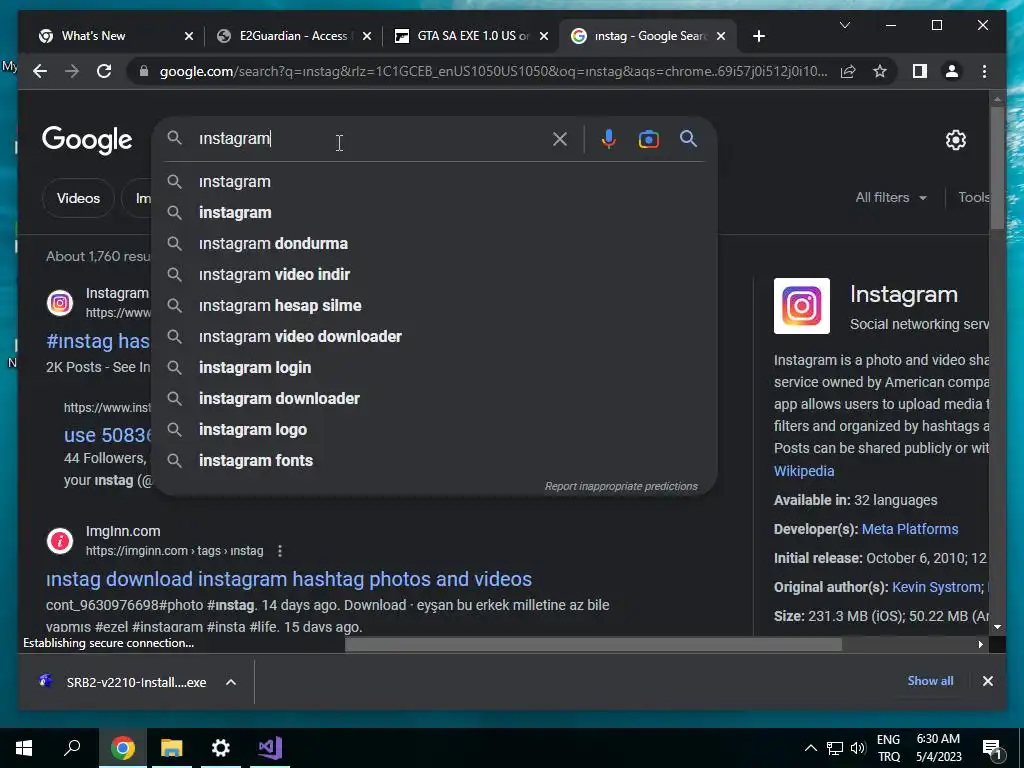Click Show all downloads
1024x768 pixels.
click(x=930, y=681)
